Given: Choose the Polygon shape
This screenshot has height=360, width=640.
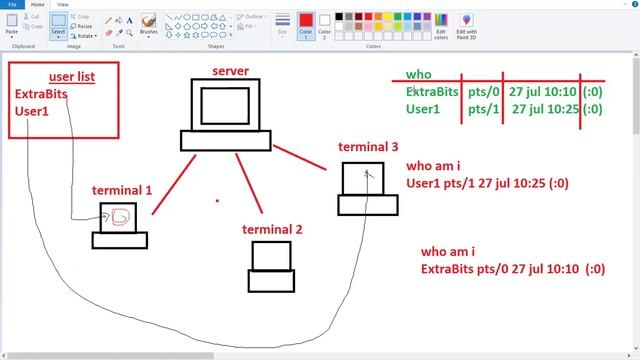Looking at the screenshot, I should tap(214, 18).
